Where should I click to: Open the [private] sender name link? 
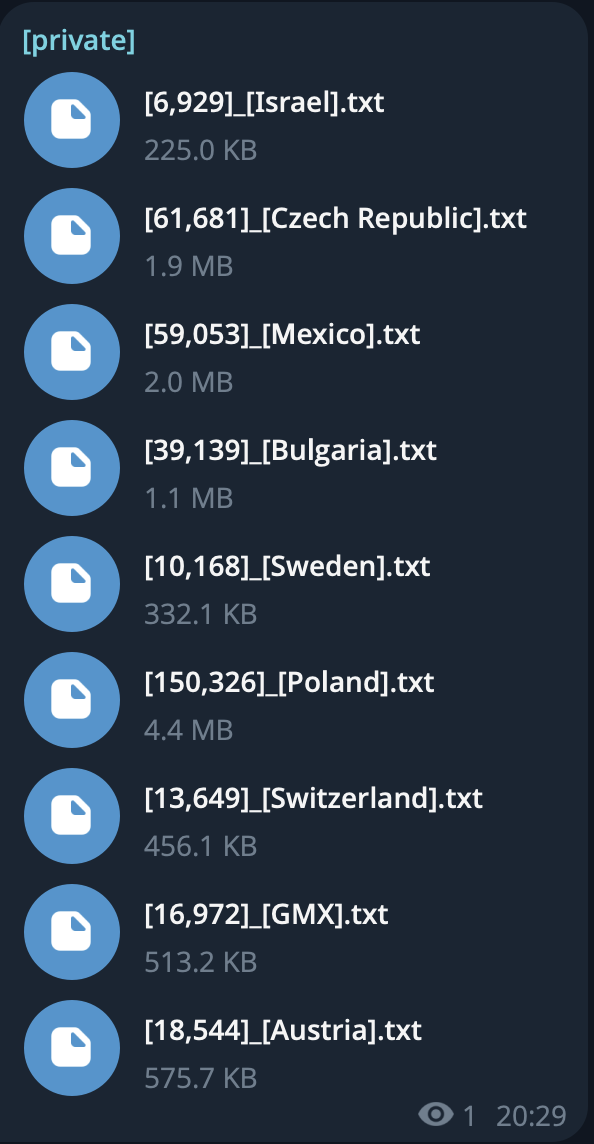(79, 41)
